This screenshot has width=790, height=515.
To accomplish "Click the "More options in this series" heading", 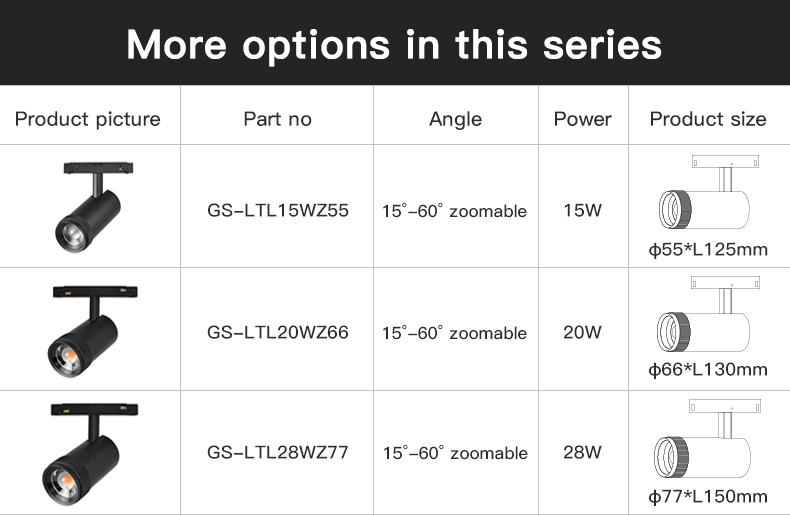I will [x=395, y=45].
